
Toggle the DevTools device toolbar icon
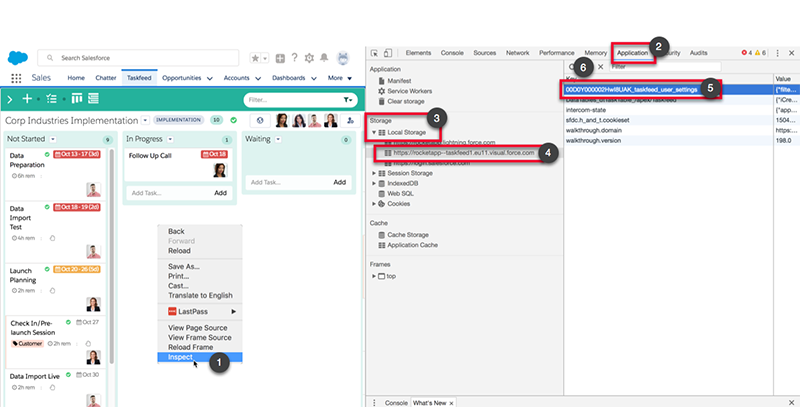(x=388, y=53)
